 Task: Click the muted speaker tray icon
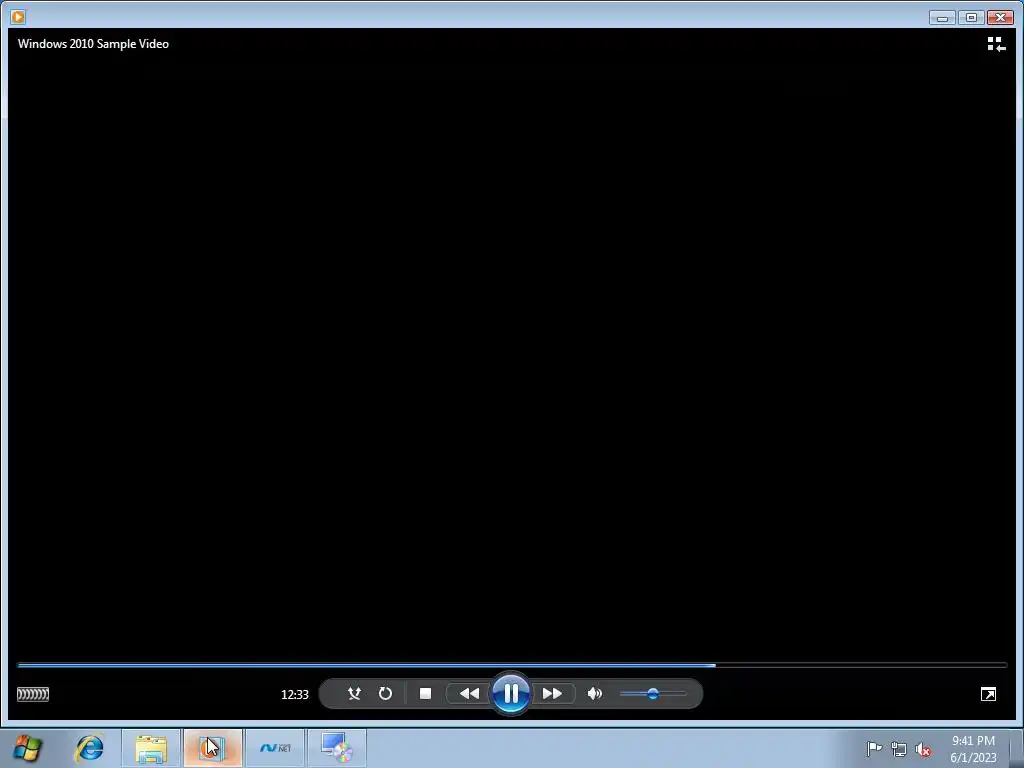923,749
